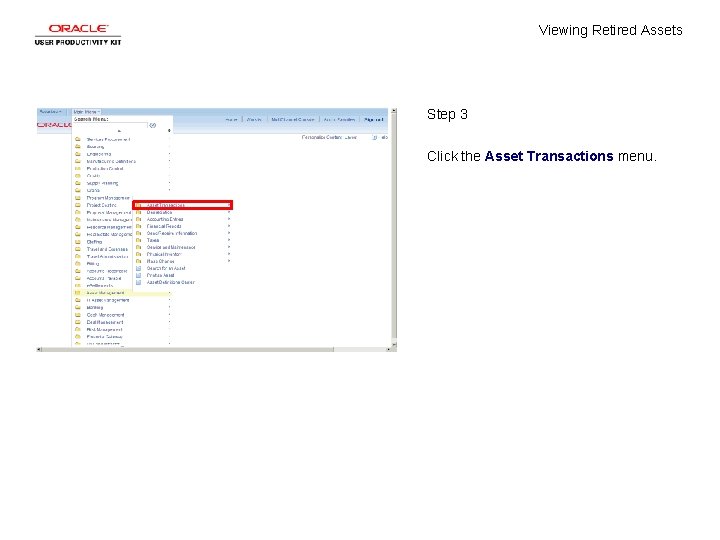This screenshot has height=540, width=720.
Task: Click page icon beside Search for an Asset
Action: point(138,268)
